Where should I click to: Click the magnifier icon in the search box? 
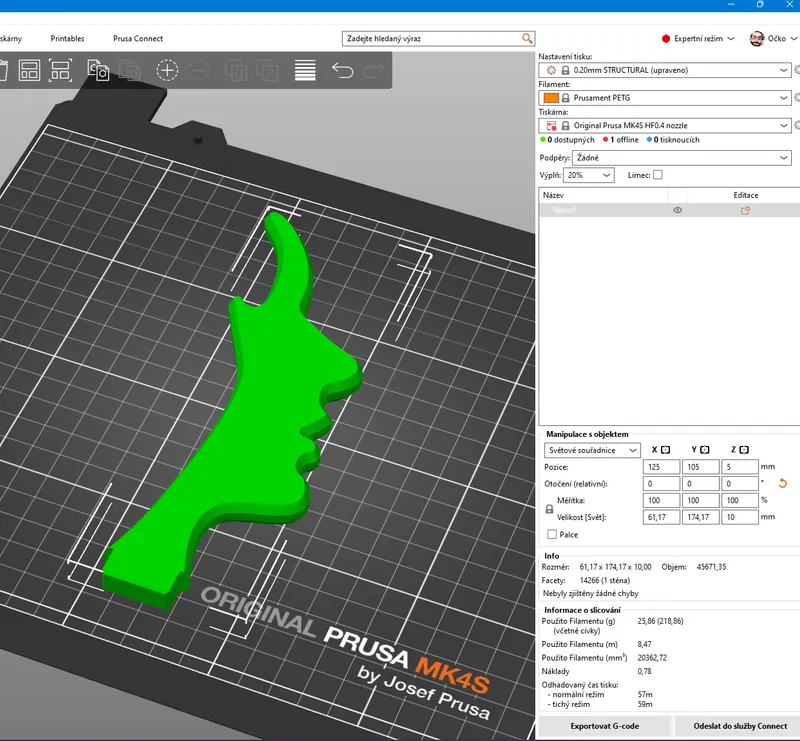pyautogui.click(x=527, y=38)
